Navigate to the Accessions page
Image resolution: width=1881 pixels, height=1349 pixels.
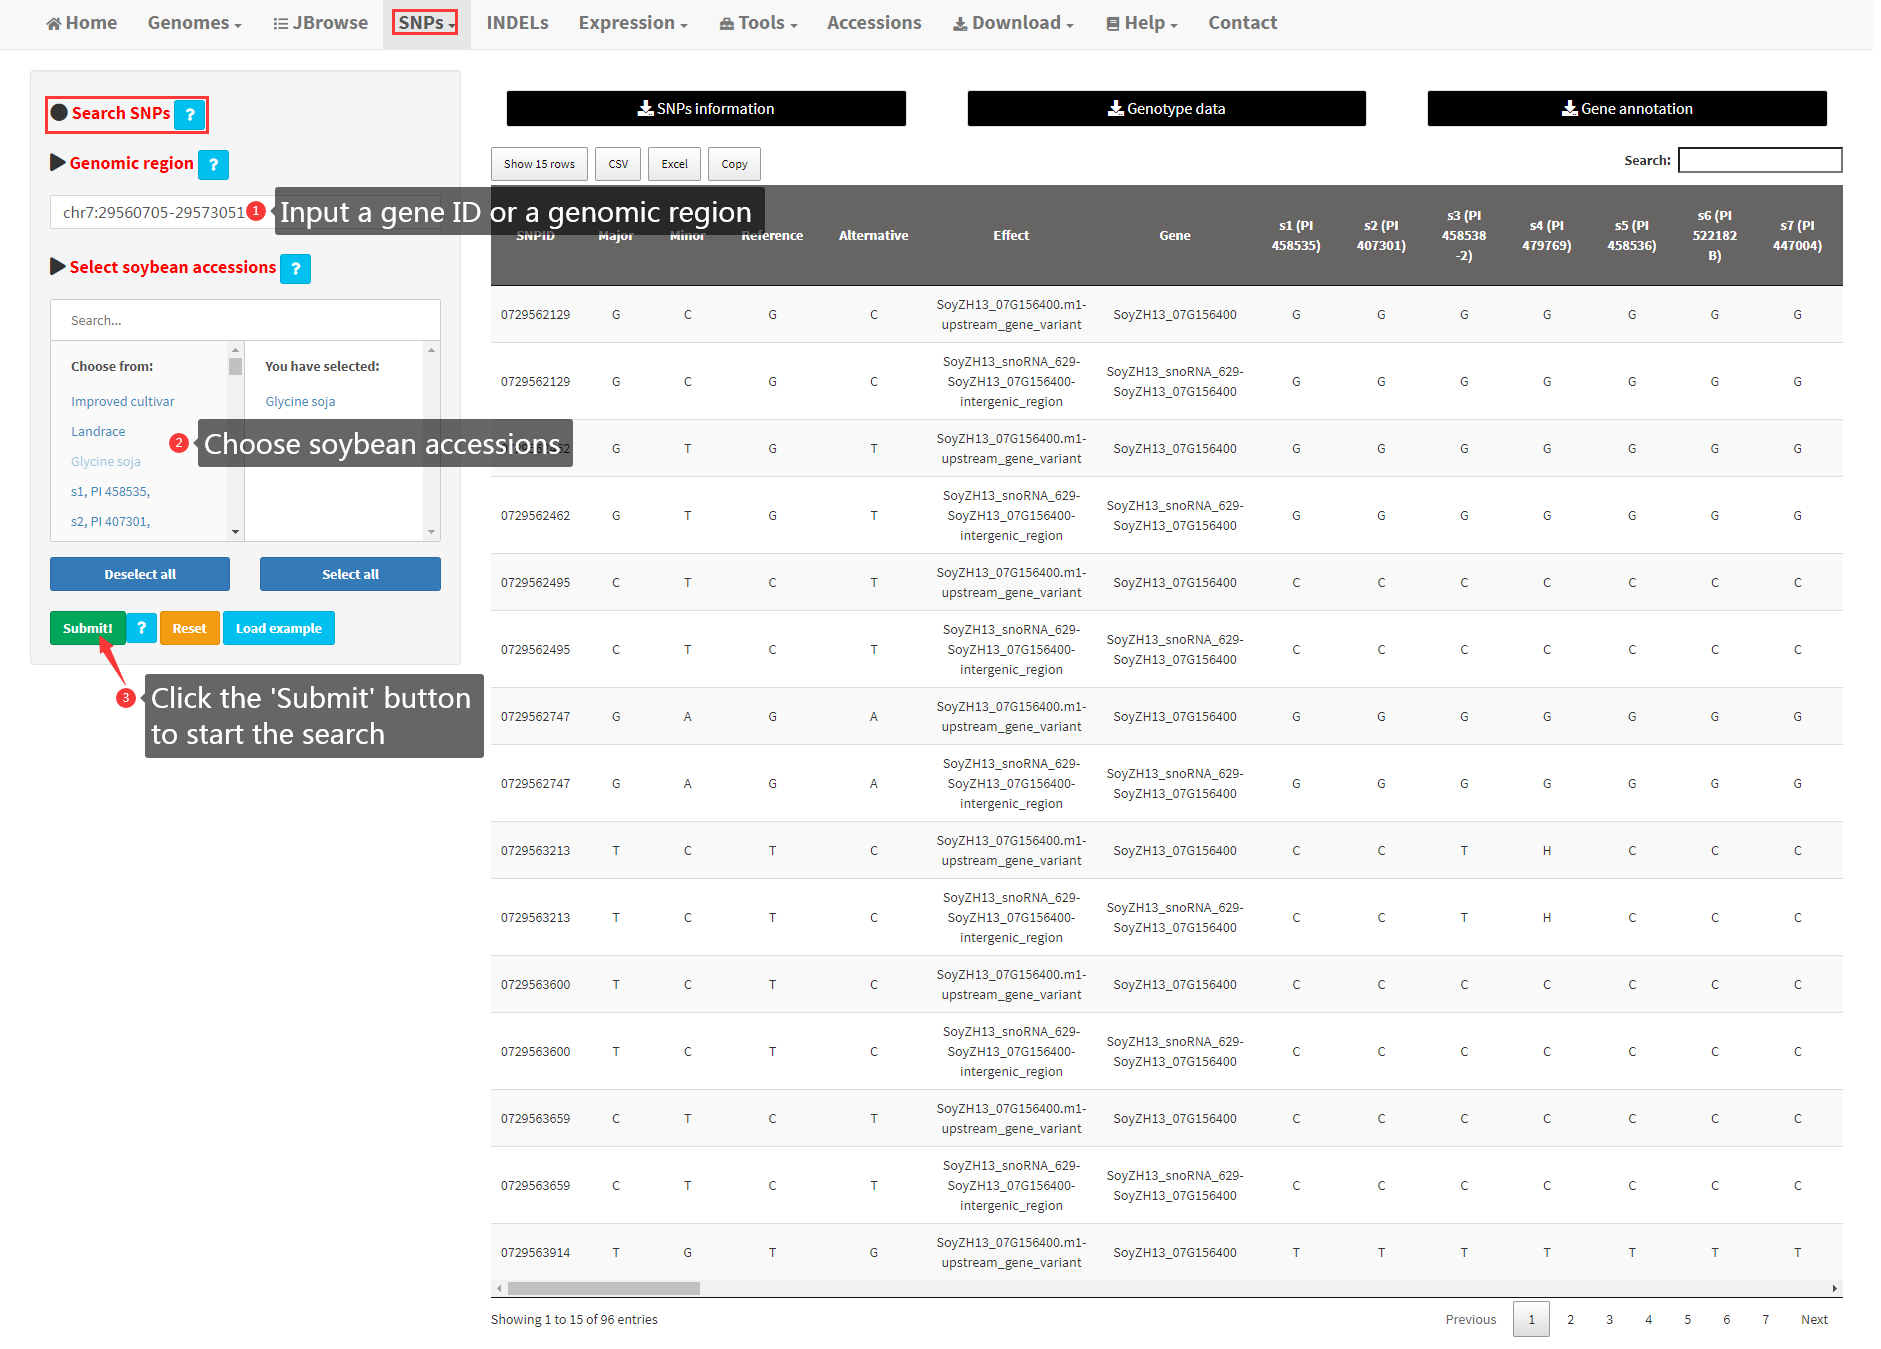point(874,23)
